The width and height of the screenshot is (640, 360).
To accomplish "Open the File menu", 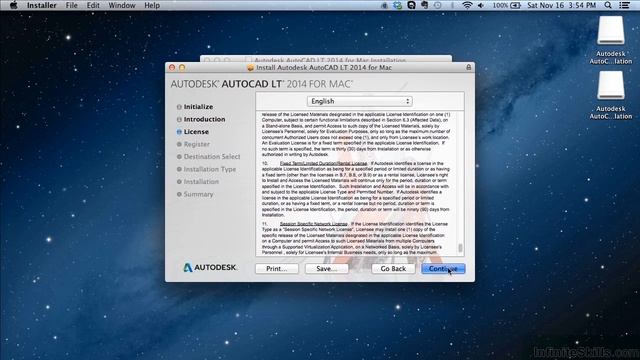I will pyautogui.click(x=71, y=5).
